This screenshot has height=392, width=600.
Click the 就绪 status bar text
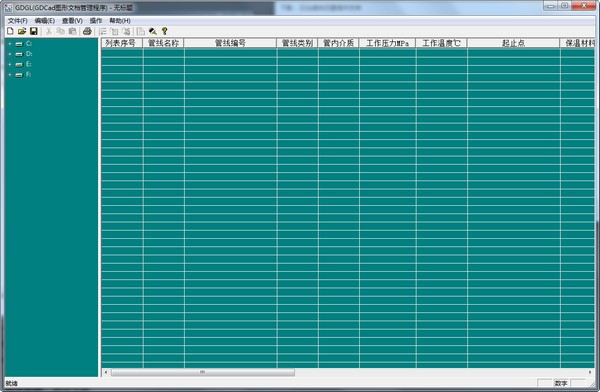pos(11,383)
